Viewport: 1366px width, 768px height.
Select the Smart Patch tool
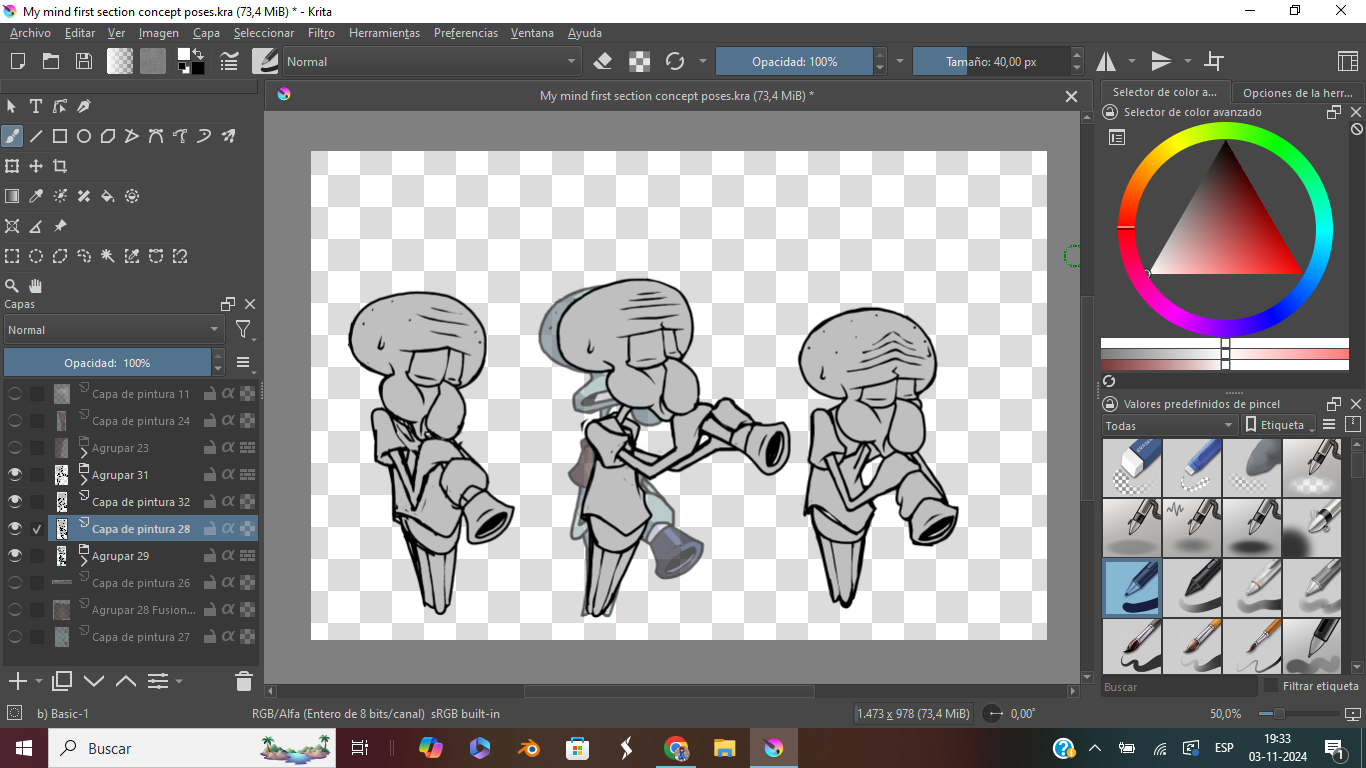[x=84, y=196]
